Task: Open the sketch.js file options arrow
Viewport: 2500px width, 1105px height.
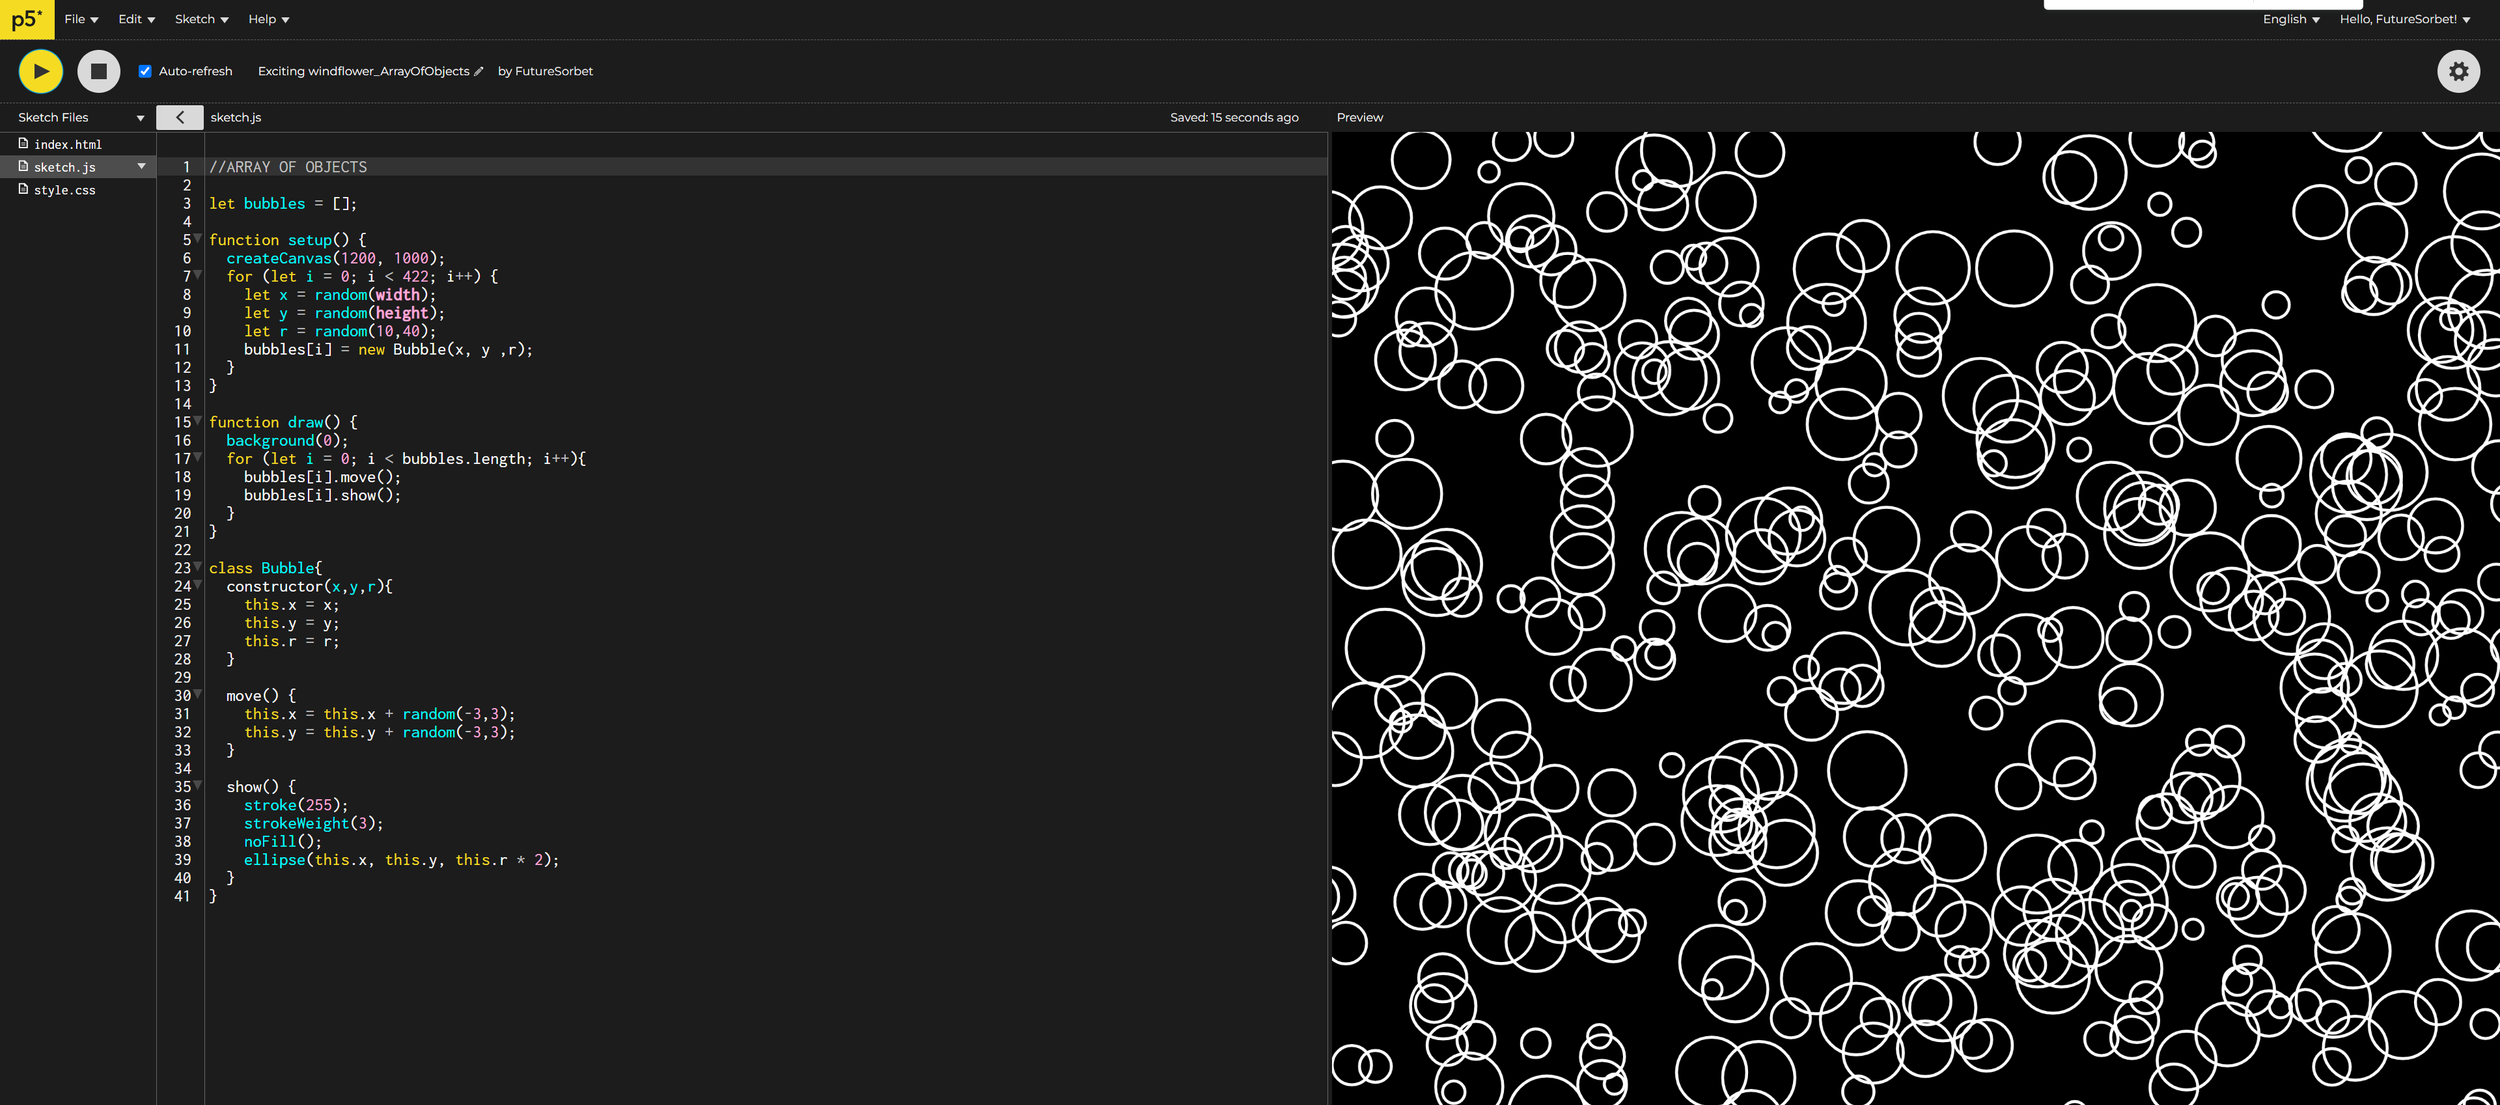Action: [x=141, y=166]
